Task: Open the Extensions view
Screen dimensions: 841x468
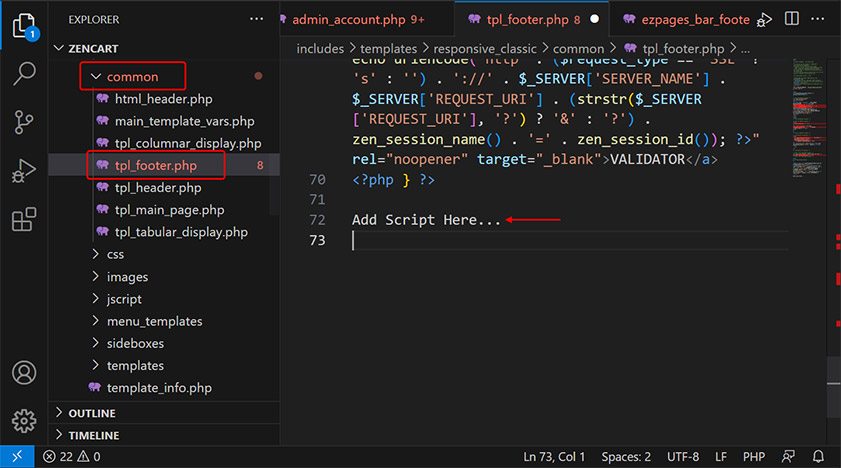Action: (x=24, y=220)
